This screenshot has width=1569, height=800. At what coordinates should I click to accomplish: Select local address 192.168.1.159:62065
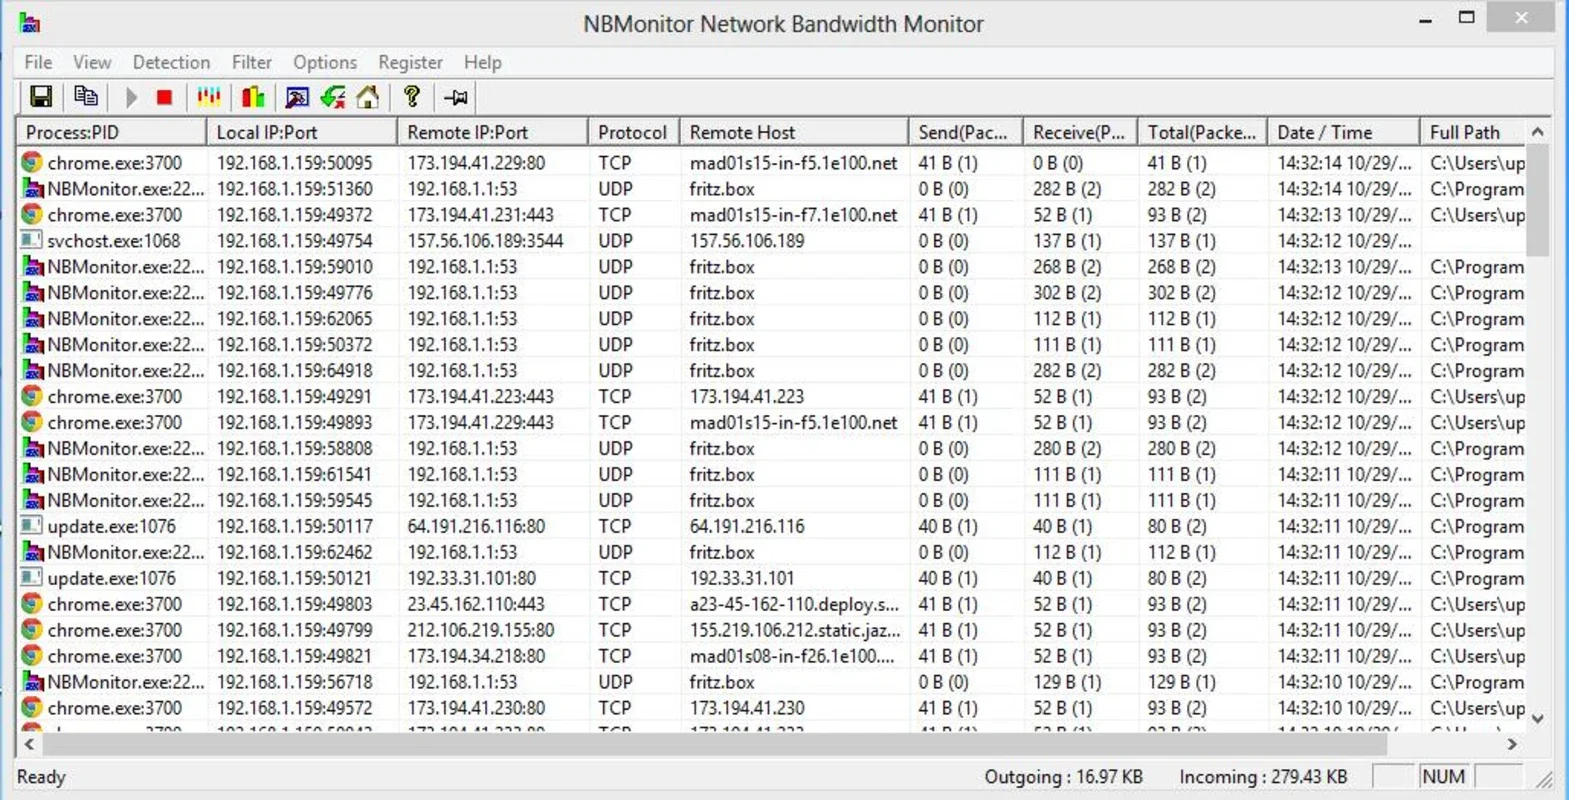click(x=294, y=318)
